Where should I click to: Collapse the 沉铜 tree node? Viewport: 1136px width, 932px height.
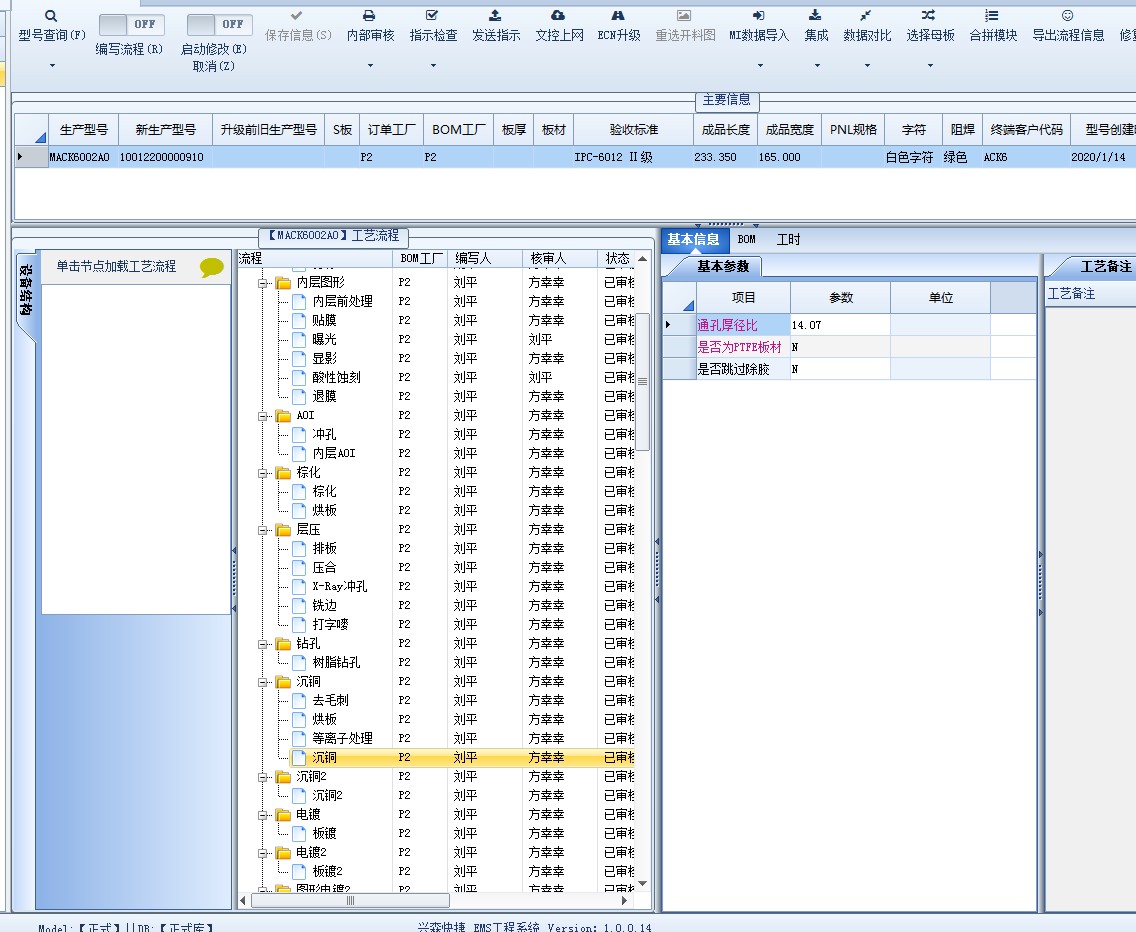pyautogui.click(x=262, y=682)
